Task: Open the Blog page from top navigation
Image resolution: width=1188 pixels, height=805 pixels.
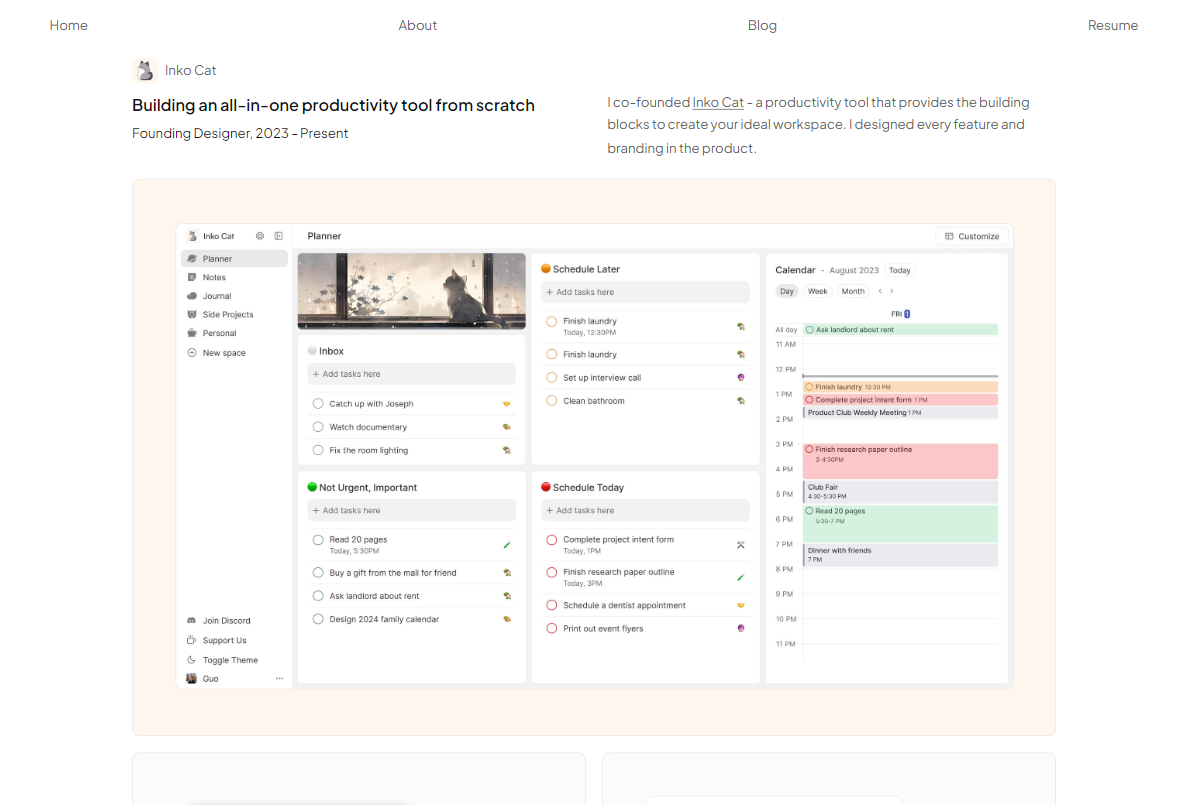Action: (762, 26)
